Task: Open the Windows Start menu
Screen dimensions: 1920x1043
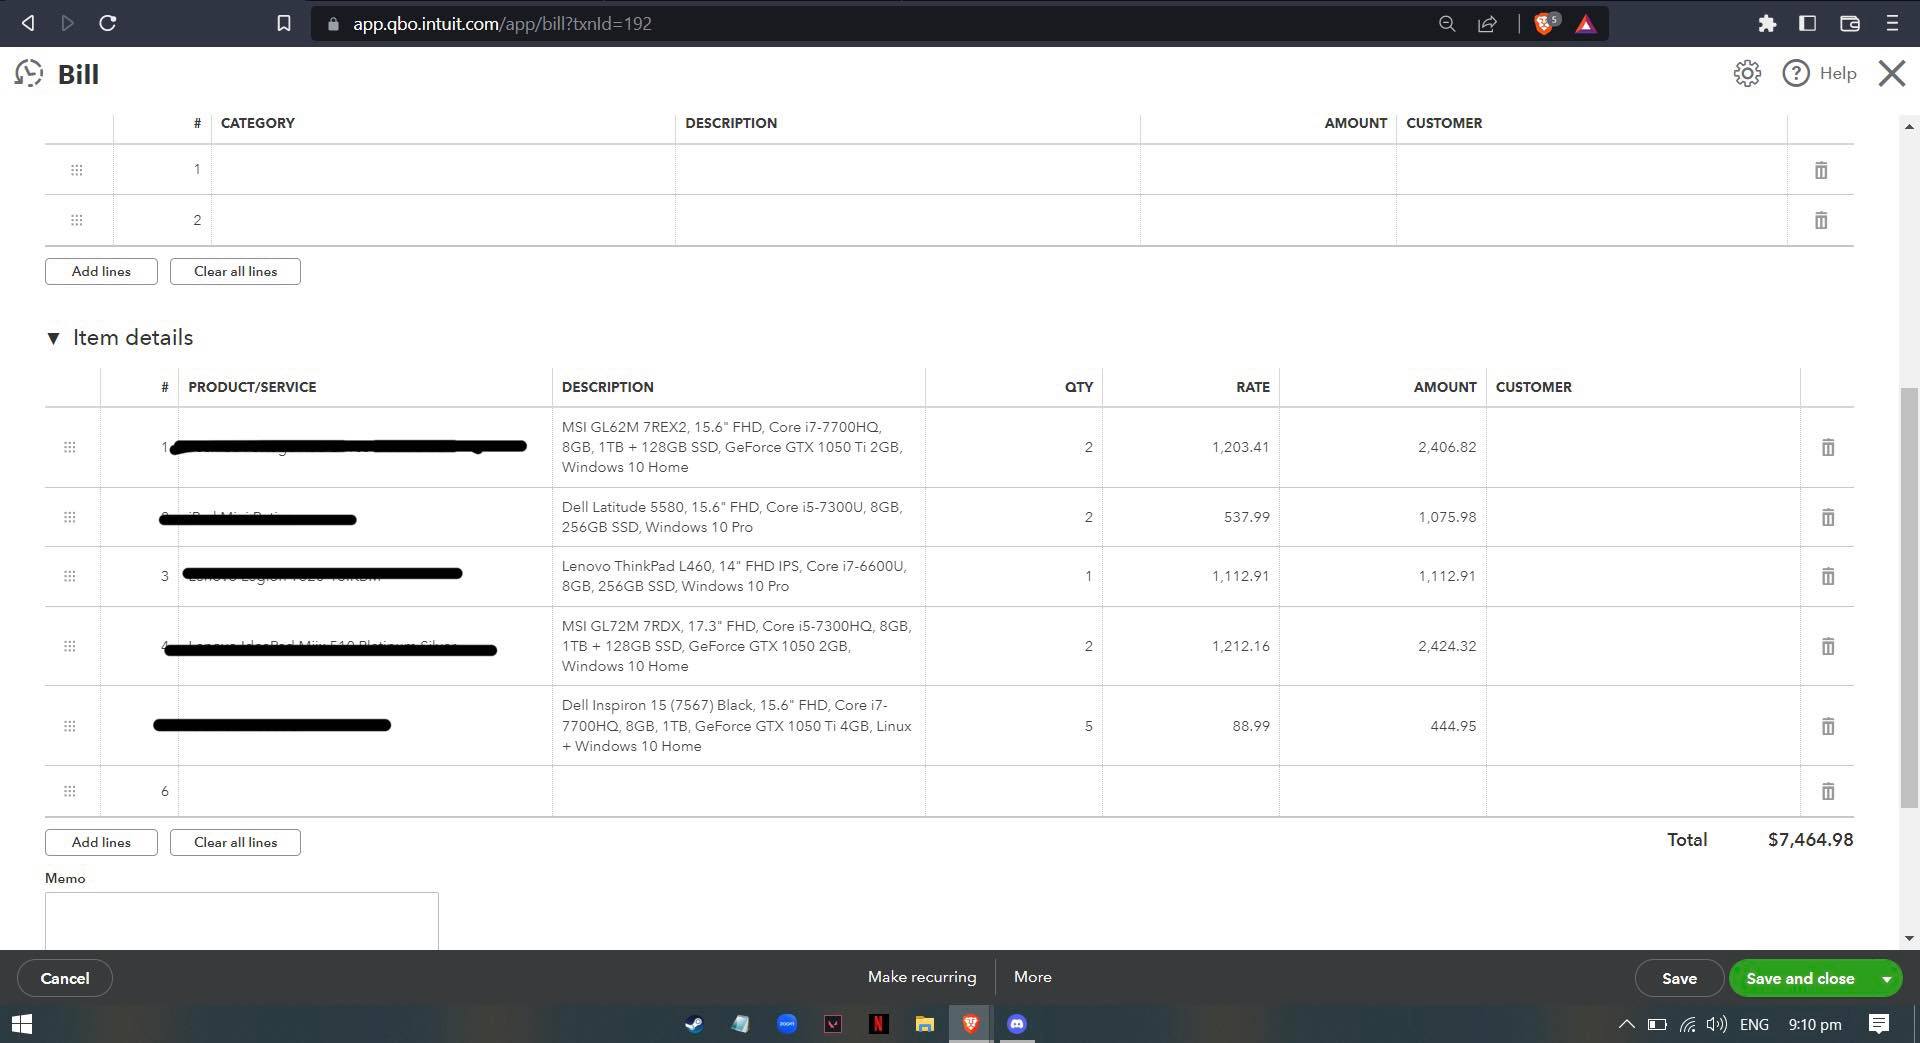Action: 21,1024
